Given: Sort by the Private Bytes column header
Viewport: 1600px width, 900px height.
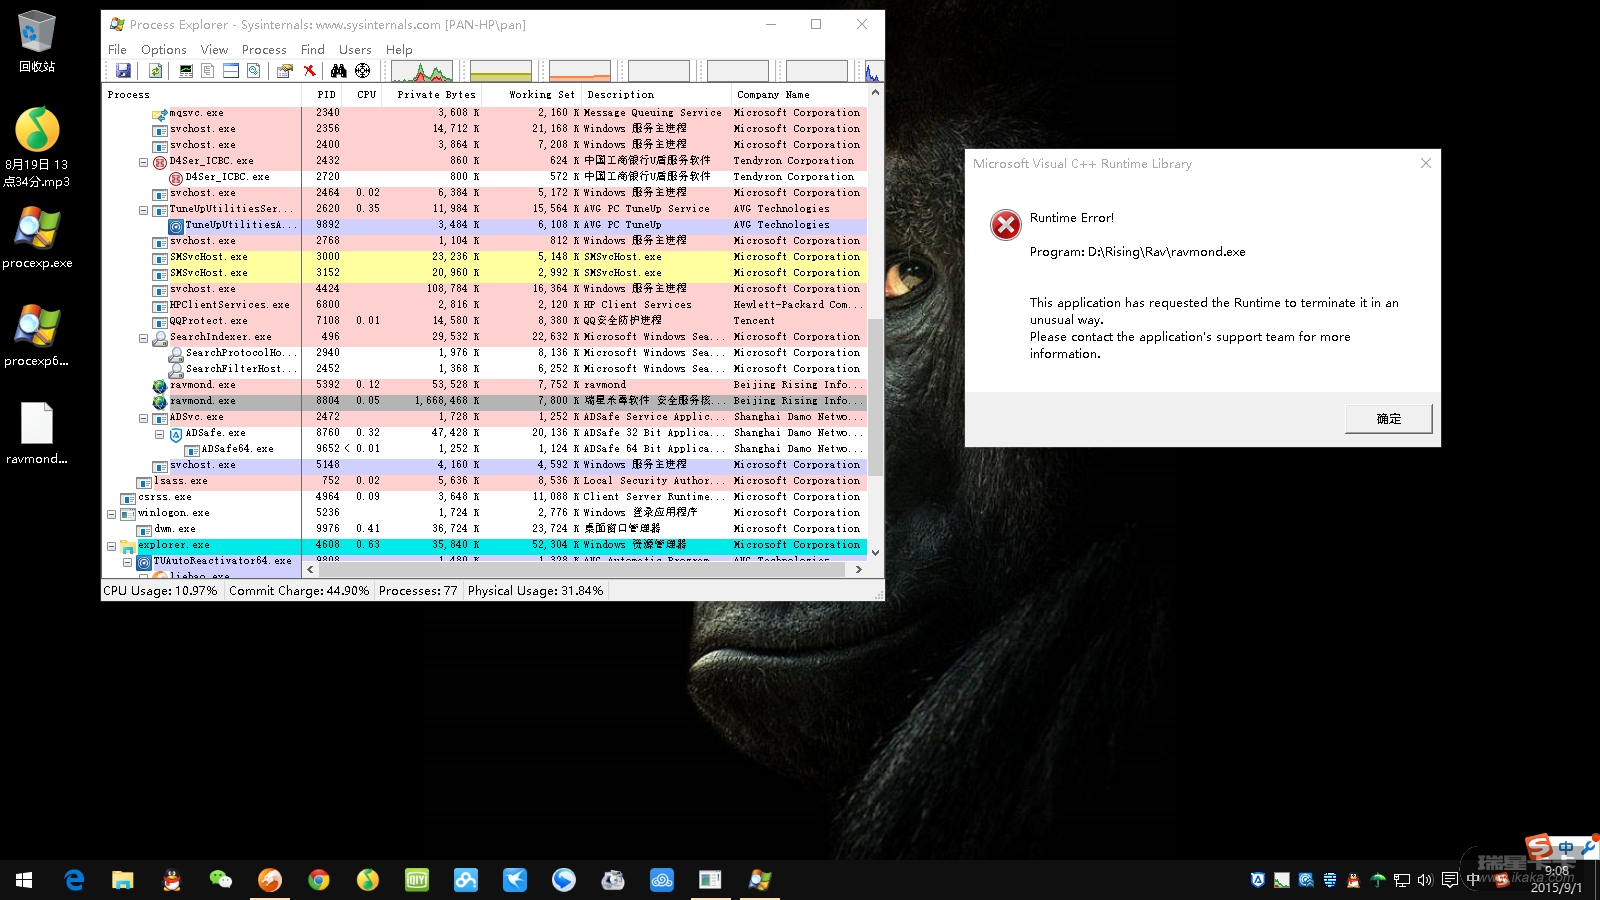Looking at the screenshot, I should [436, 95].
